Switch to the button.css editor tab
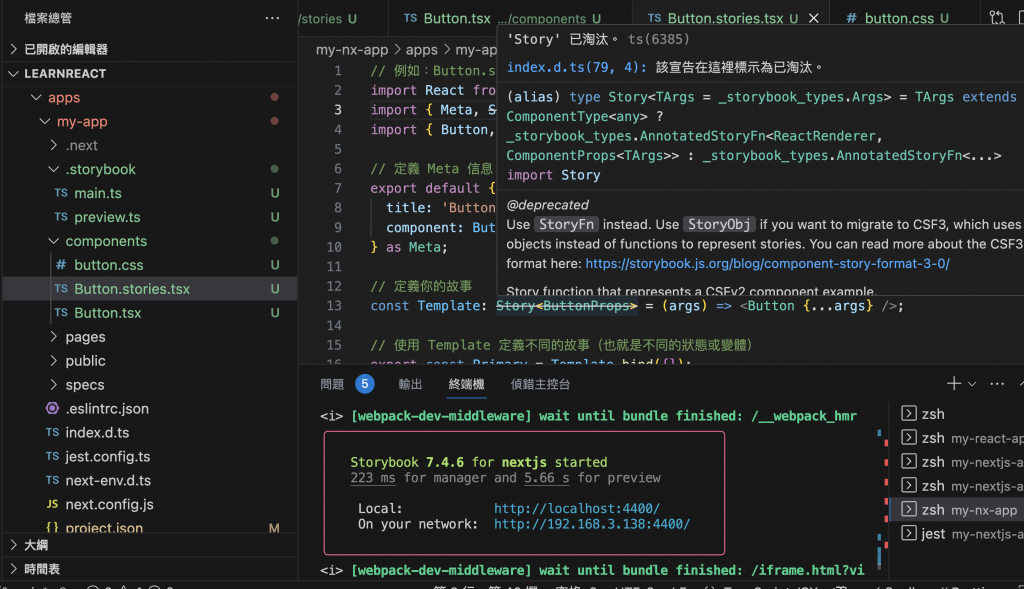The width and height of the screenshot is (1024, 589). (x=899, y=18)
